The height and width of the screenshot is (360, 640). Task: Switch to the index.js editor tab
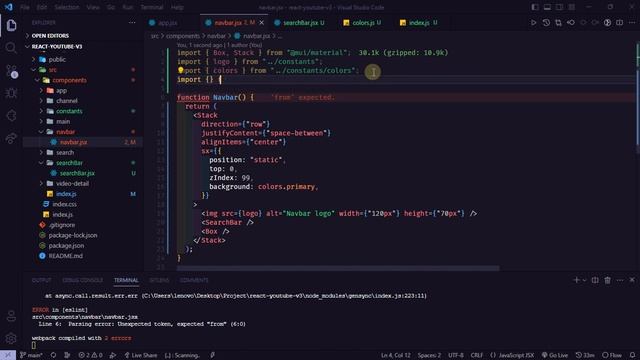coord(419,23)
